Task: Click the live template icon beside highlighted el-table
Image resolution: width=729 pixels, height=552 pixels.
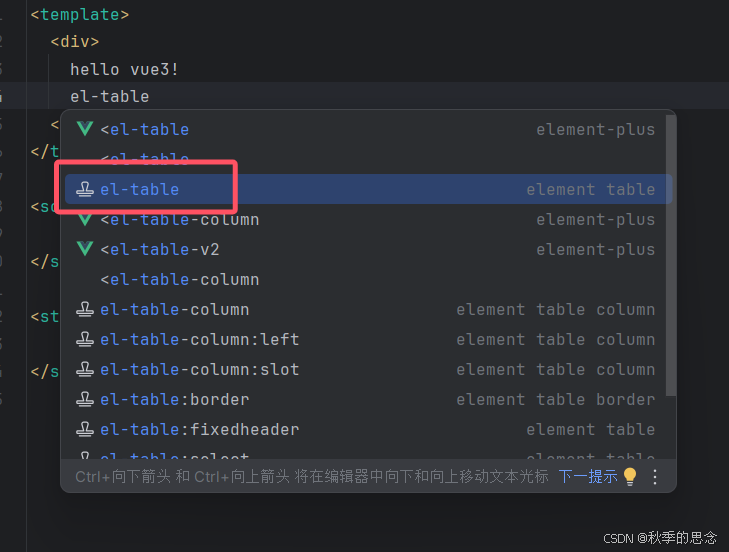Action: 85,189
